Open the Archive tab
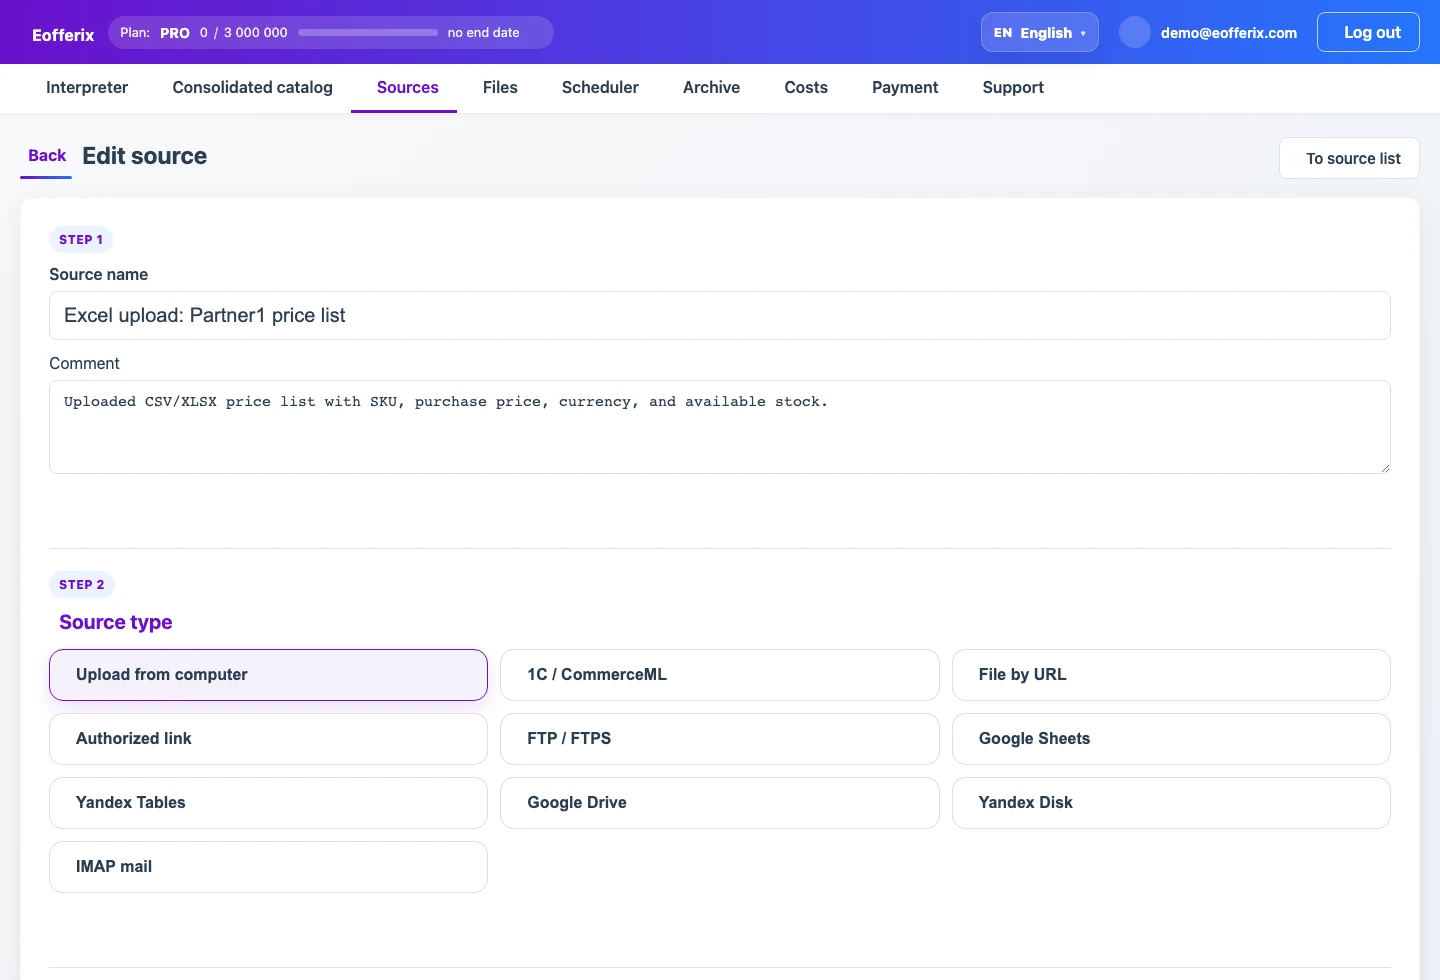1440x980 pixels. point(711,88)
